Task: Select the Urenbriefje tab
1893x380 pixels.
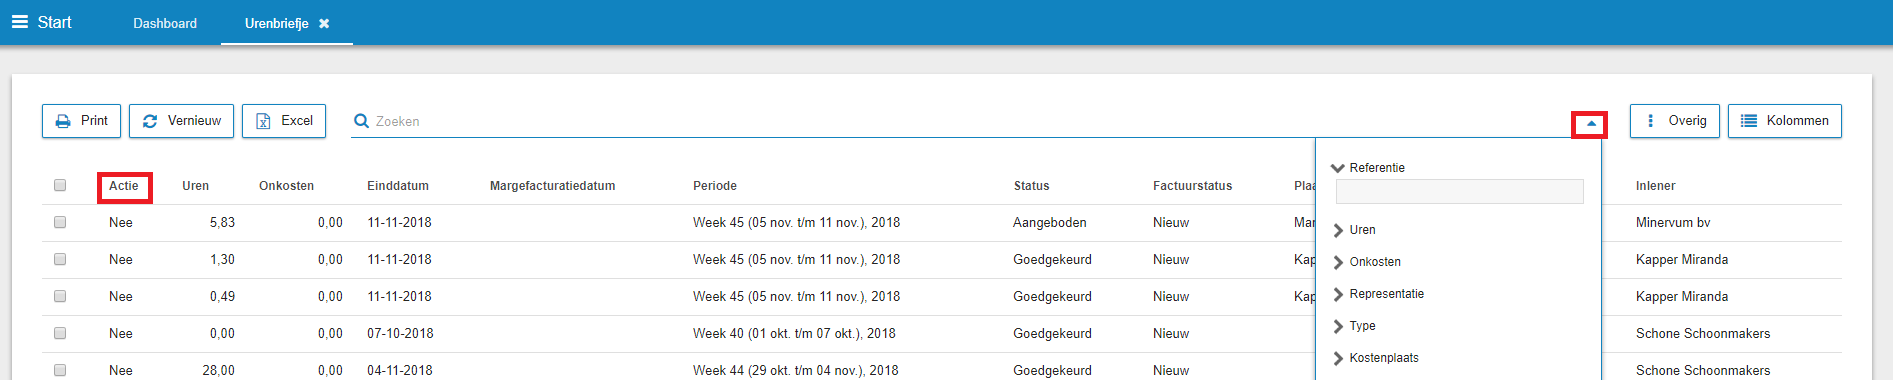Action: [x=276, y=23]
